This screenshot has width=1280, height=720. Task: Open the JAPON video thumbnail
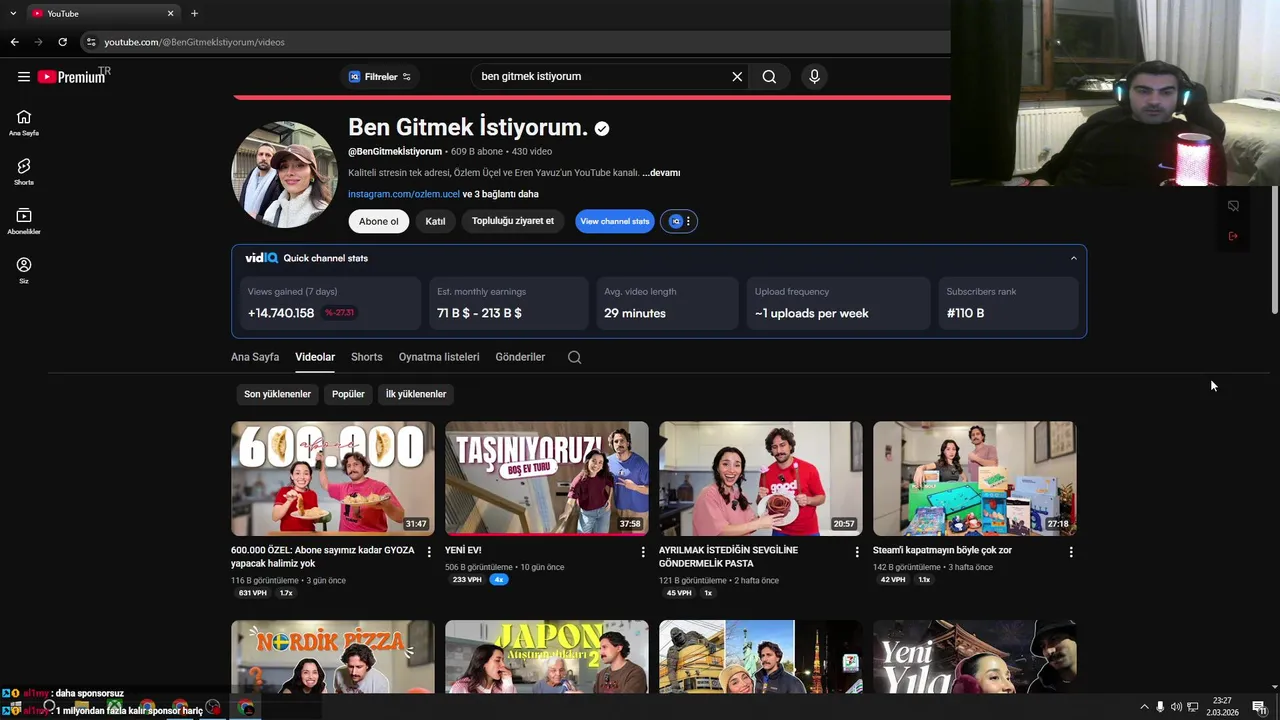click(547, 656)
